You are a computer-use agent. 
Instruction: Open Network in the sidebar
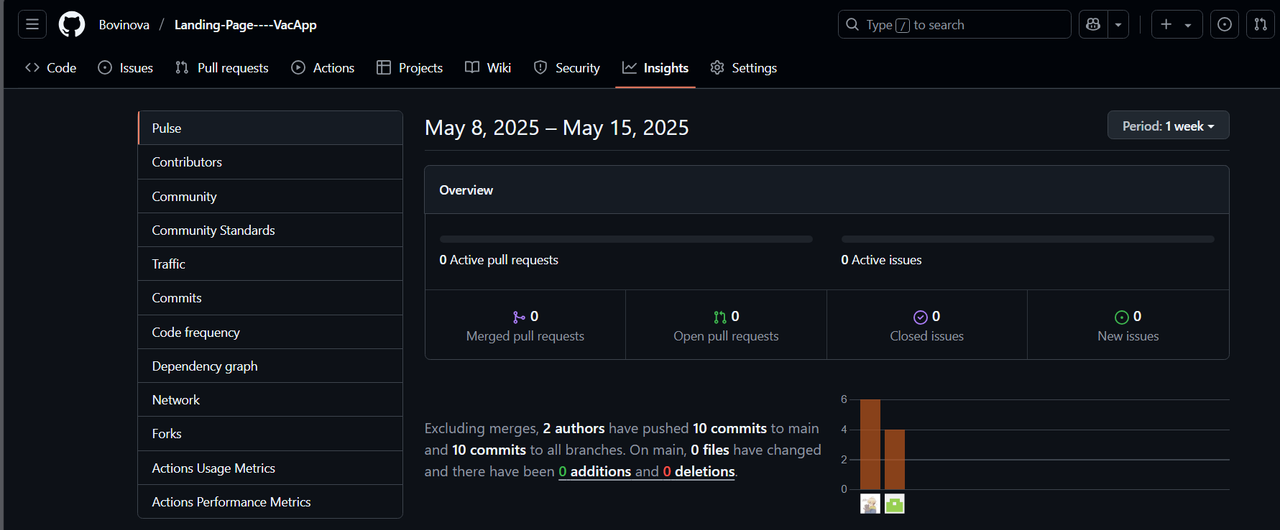[x=270, y=400]
